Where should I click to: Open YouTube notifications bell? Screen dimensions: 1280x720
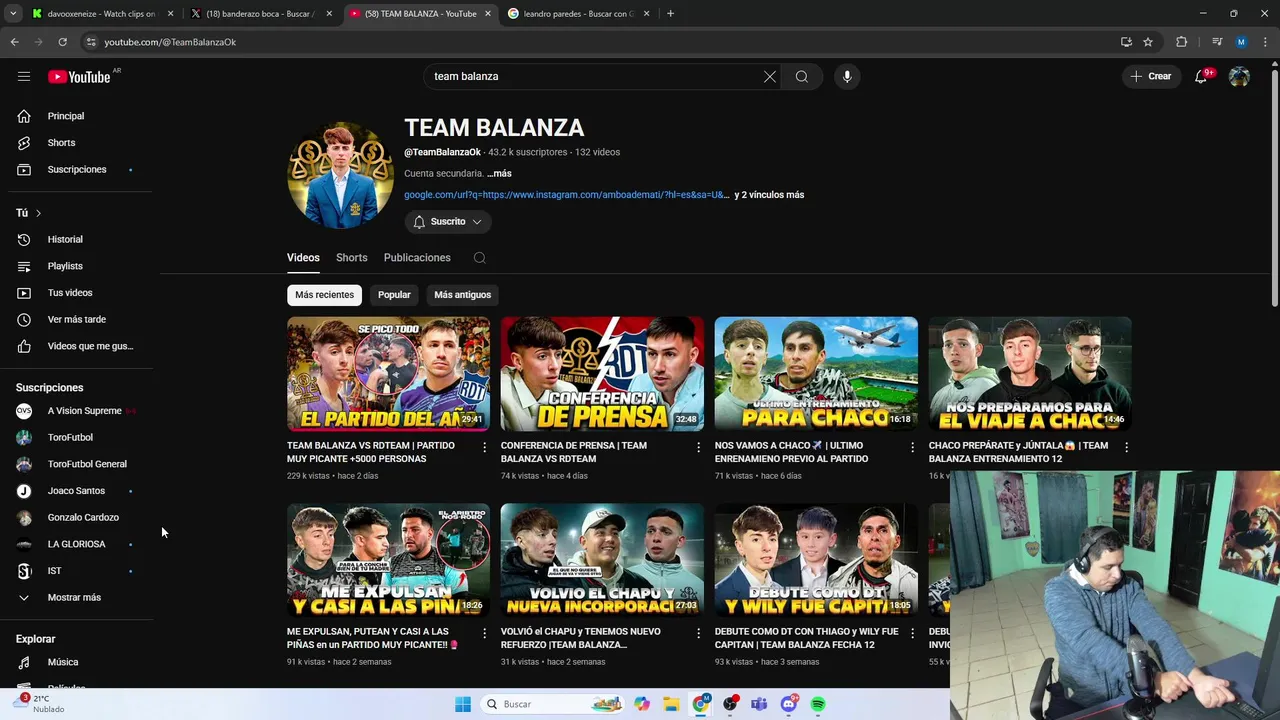[x=1201, y=76]
